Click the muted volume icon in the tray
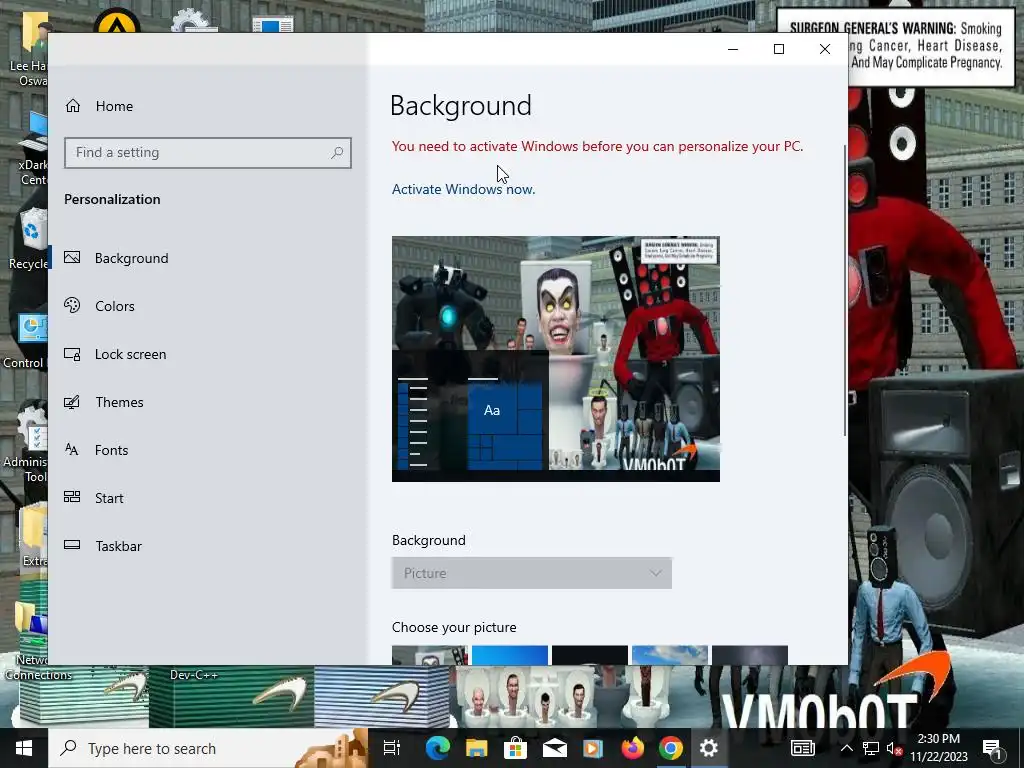Viewport: 1024px width, 768px height. coord(894,748)
